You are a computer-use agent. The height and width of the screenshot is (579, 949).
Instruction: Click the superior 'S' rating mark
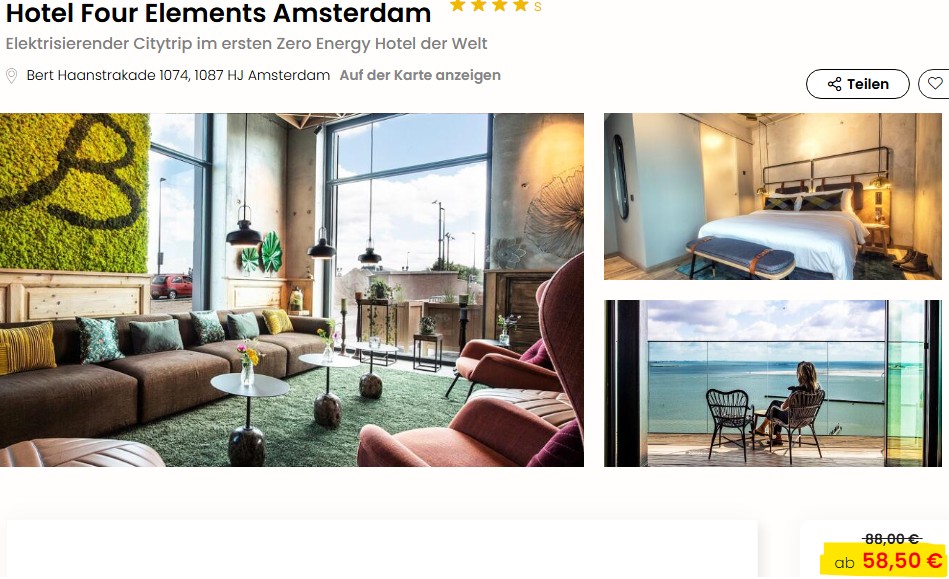[537, 7]
